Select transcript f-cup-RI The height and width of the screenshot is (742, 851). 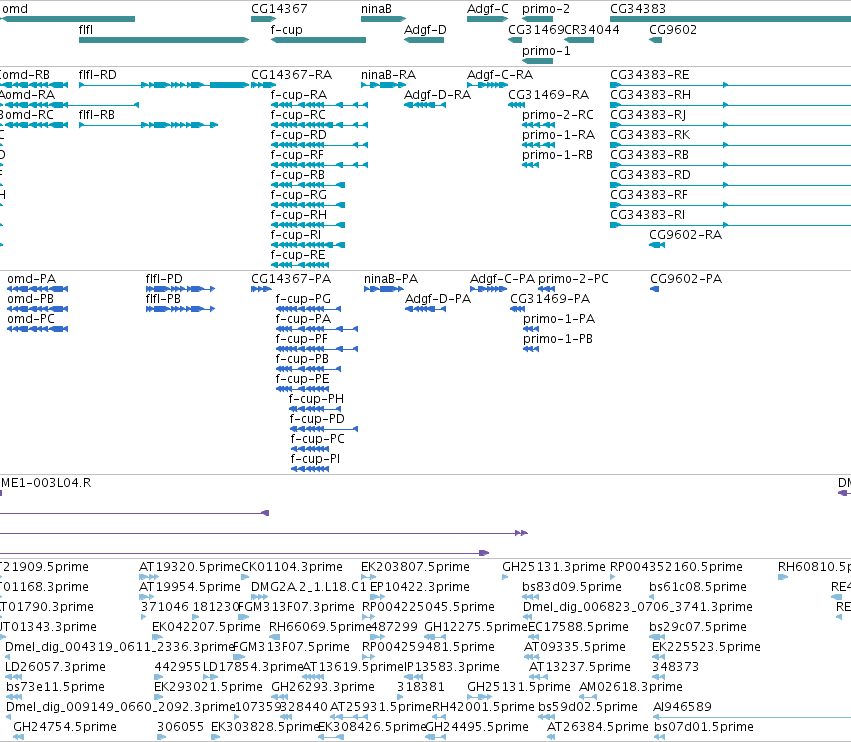[308, 245]
